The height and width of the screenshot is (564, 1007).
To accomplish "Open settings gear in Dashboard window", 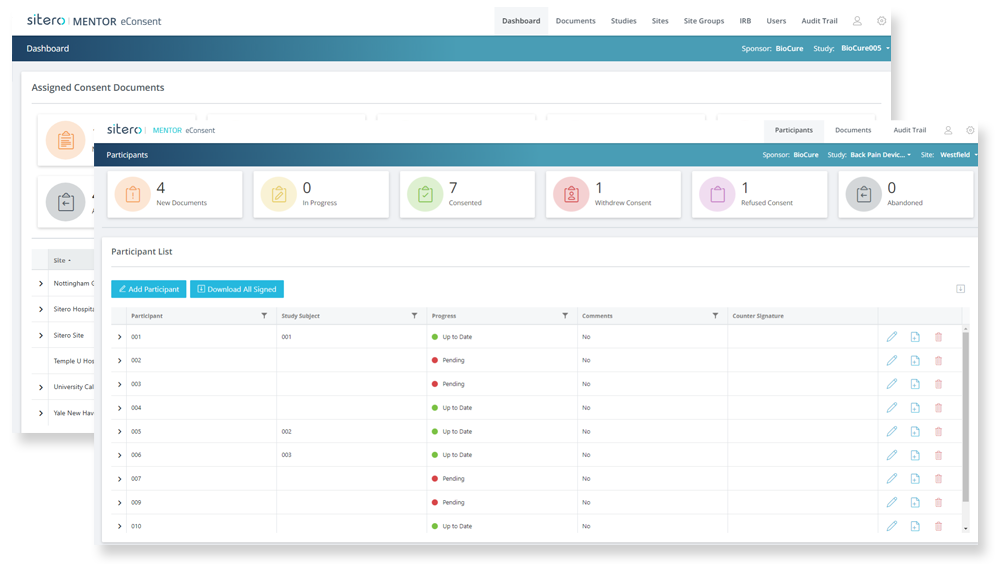I will pos(882,21).
